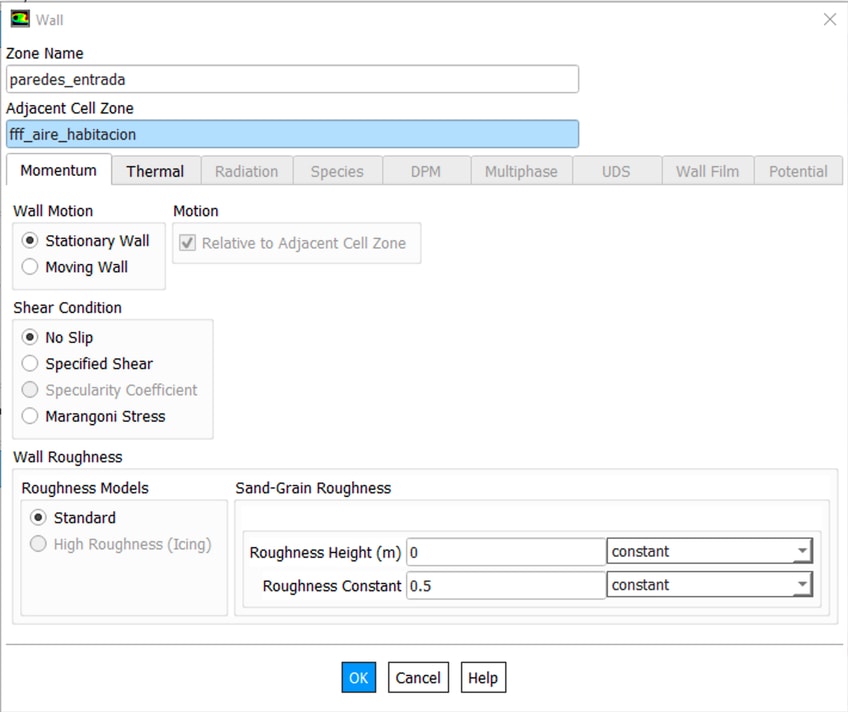Click the OK button
Image resolution: width=848 pixels, height=712 pixels.
pyautogui.click(x=358, y=678)
